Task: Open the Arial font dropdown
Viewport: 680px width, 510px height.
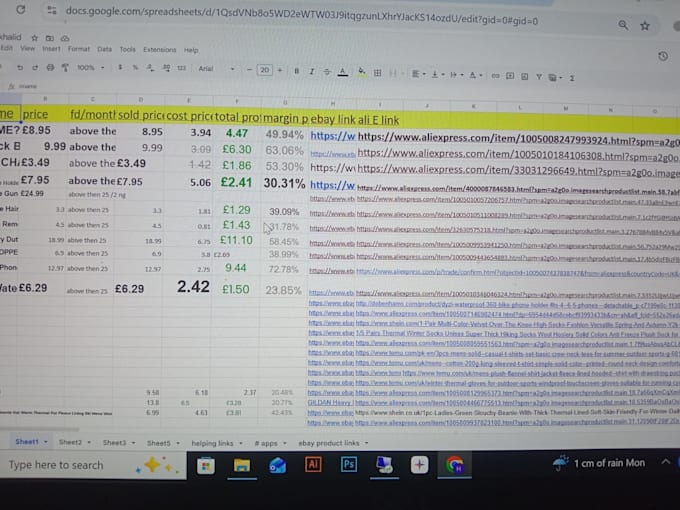Action: click(x=216, y=69)
